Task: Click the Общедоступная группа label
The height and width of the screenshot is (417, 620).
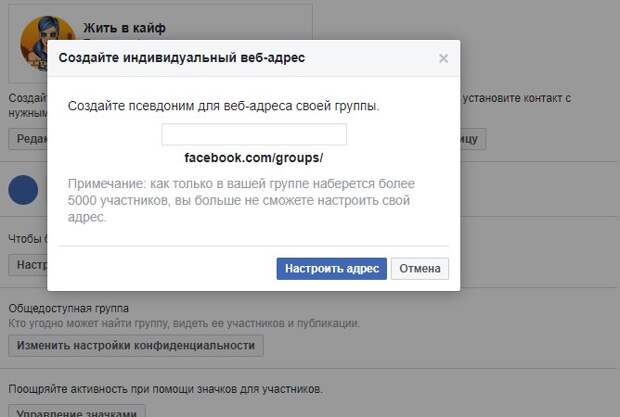Action: point(69,308)
